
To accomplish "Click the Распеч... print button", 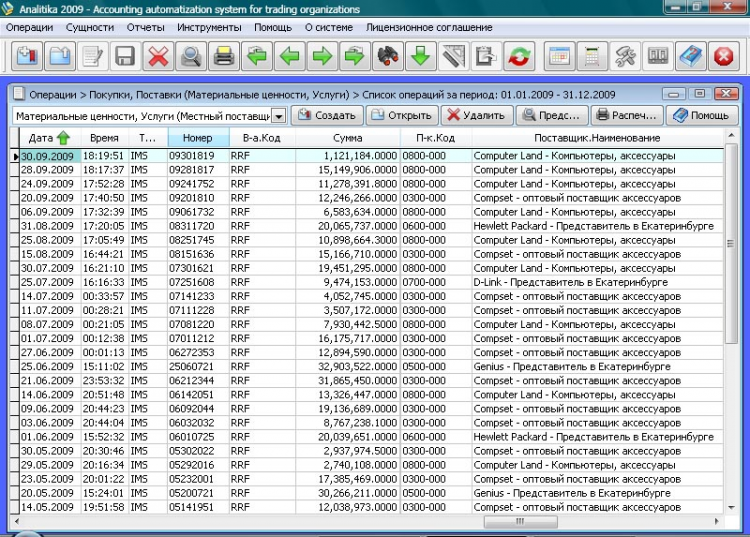I will point(627,115).
